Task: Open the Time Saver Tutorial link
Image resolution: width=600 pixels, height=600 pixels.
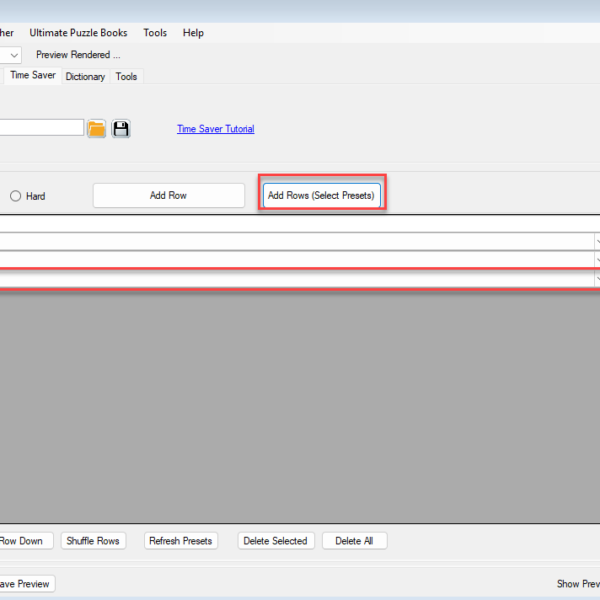Action: pyautogui.click(x=215, y=129)
